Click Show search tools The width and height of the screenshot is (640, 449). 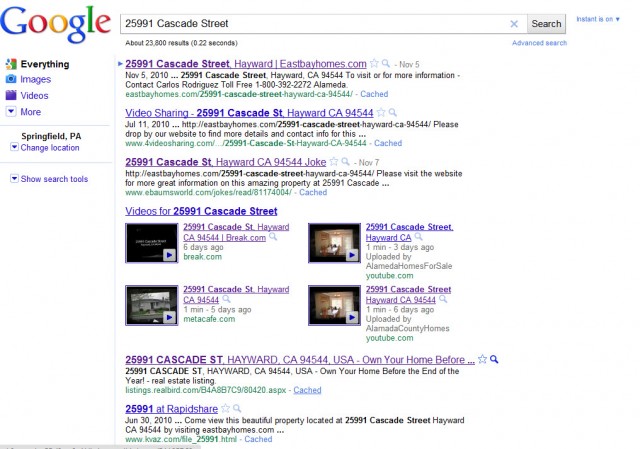pyautogui.click(x=54, y=179)
